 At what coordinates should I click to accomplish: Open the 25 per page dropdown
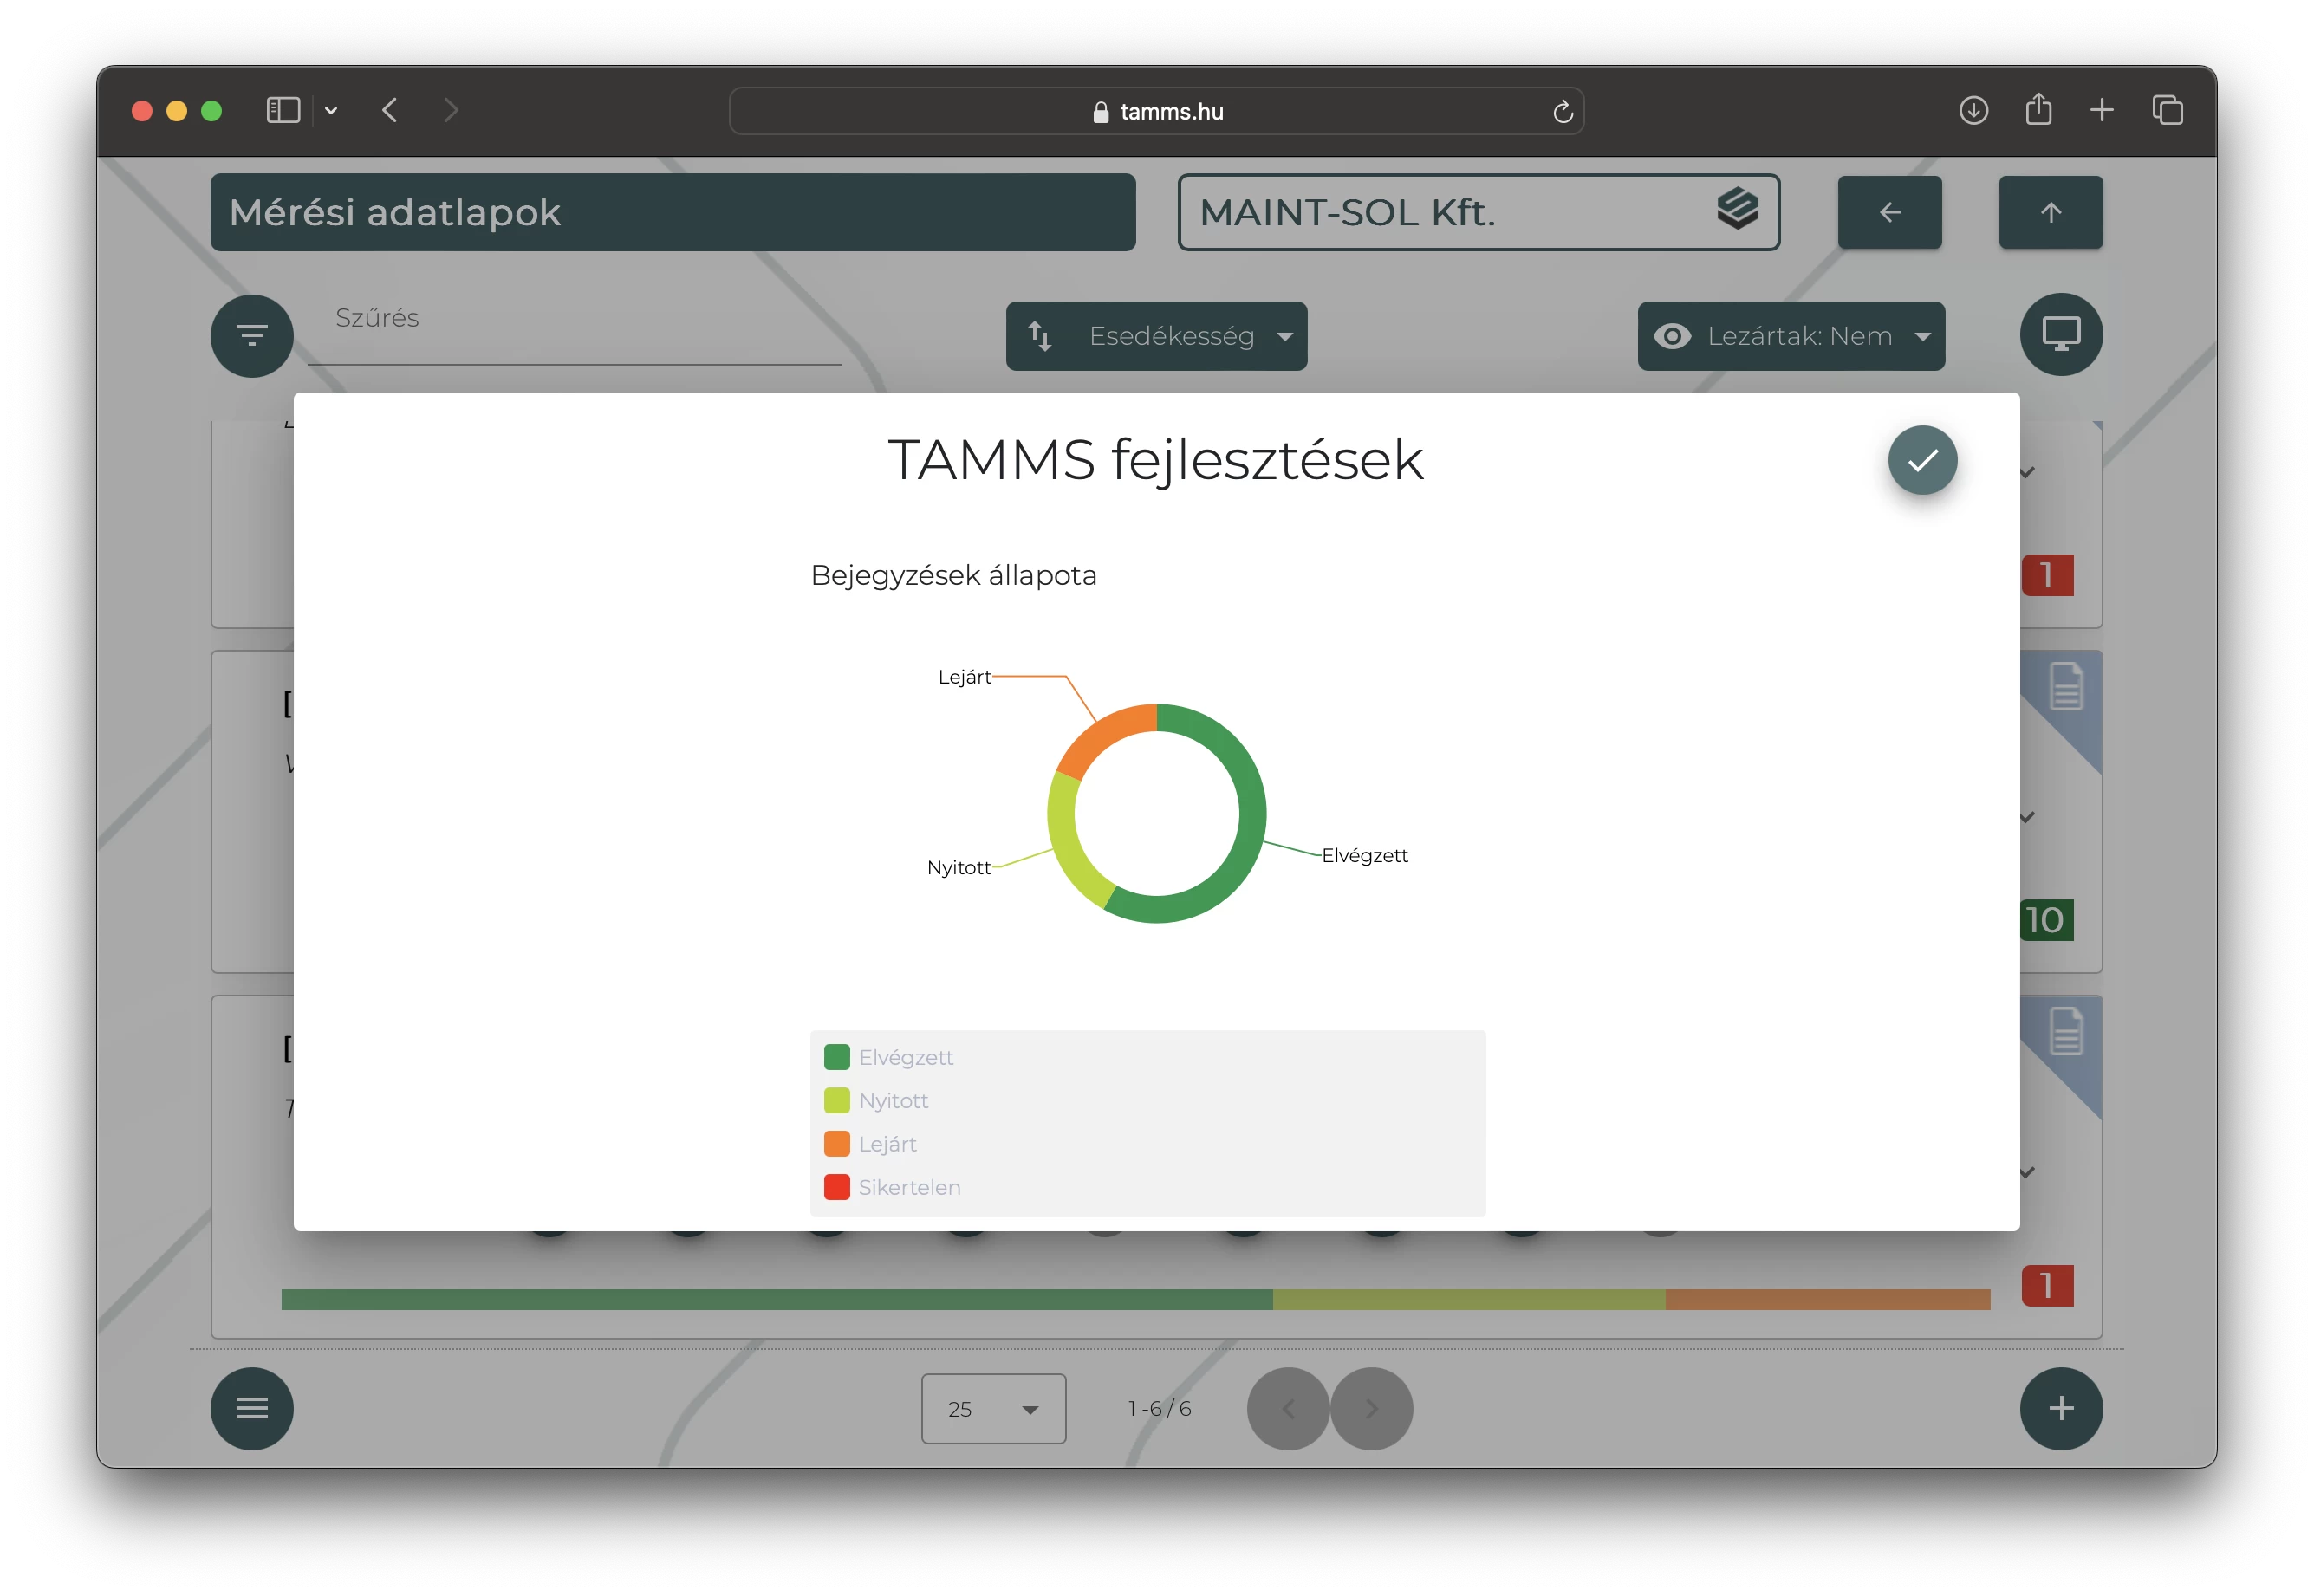tap(993, 1408)
